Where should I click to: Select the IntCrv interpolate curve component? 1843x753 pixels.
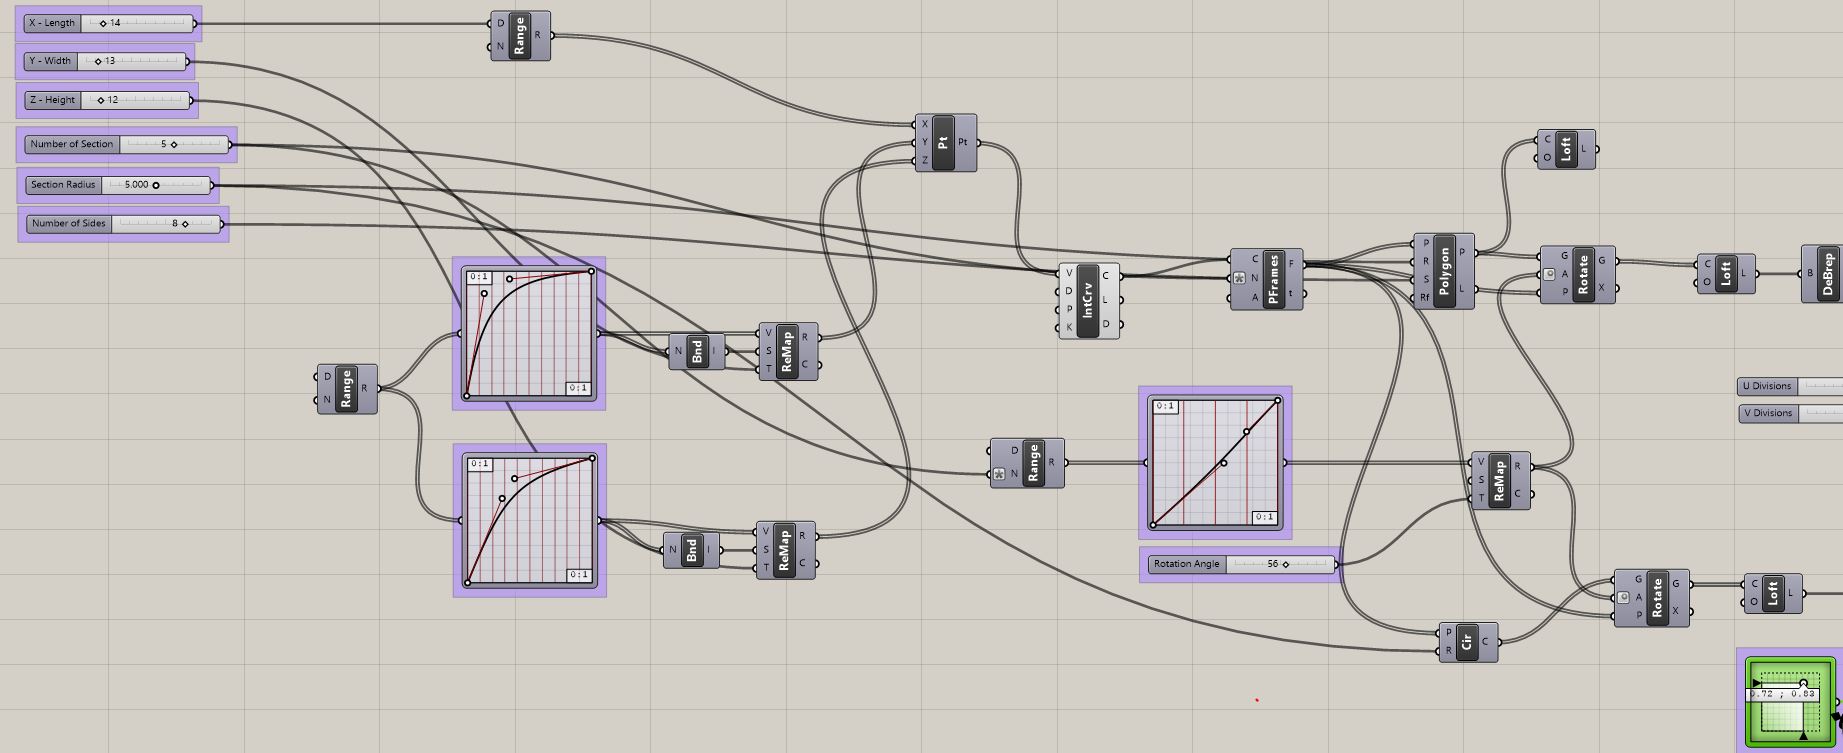[1090, 301]
